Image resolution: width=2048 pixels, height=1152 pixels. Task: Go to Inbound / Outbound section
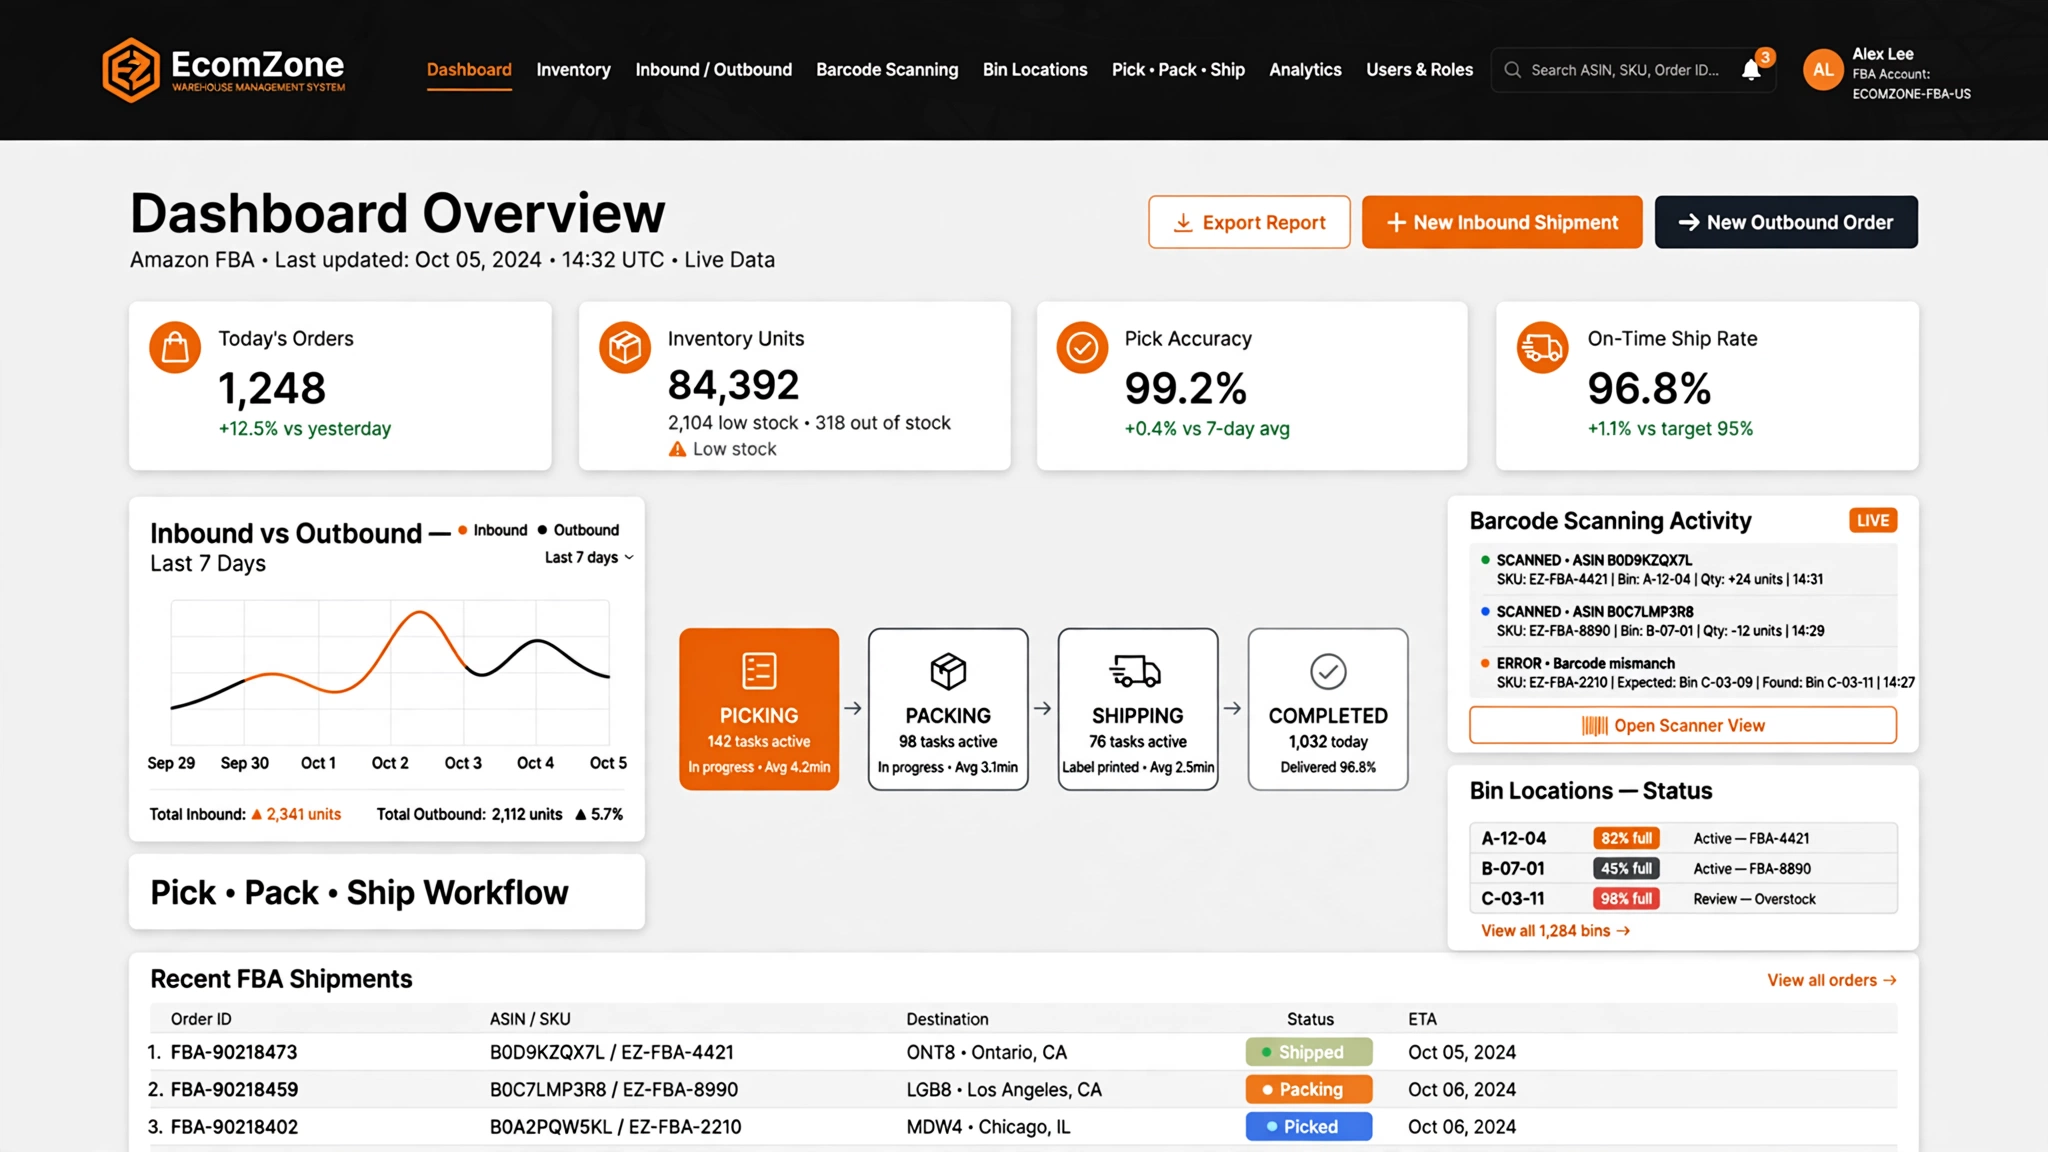pyautogui.click(x=713, y=70)
